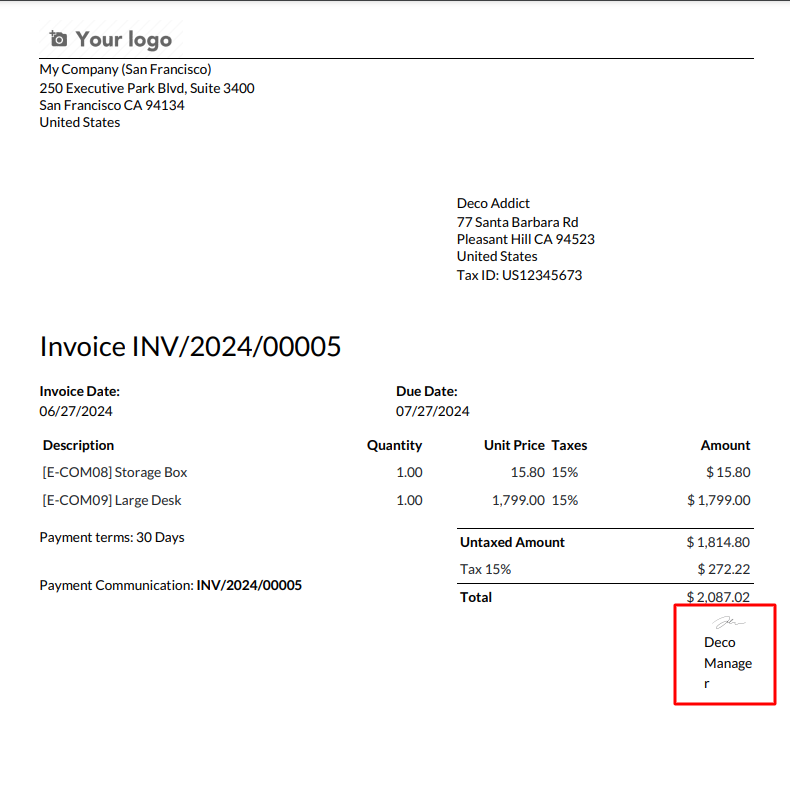The image size is (790, 792).
Task: Click the heading 'Invoice INV/2024/00005'
Action: click(190, 346)
